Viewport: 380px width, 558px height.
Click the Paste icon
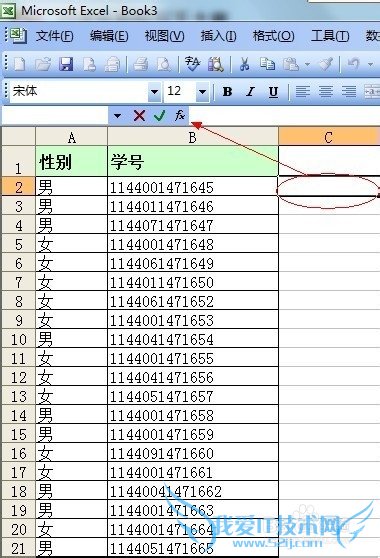click(291, 64)
